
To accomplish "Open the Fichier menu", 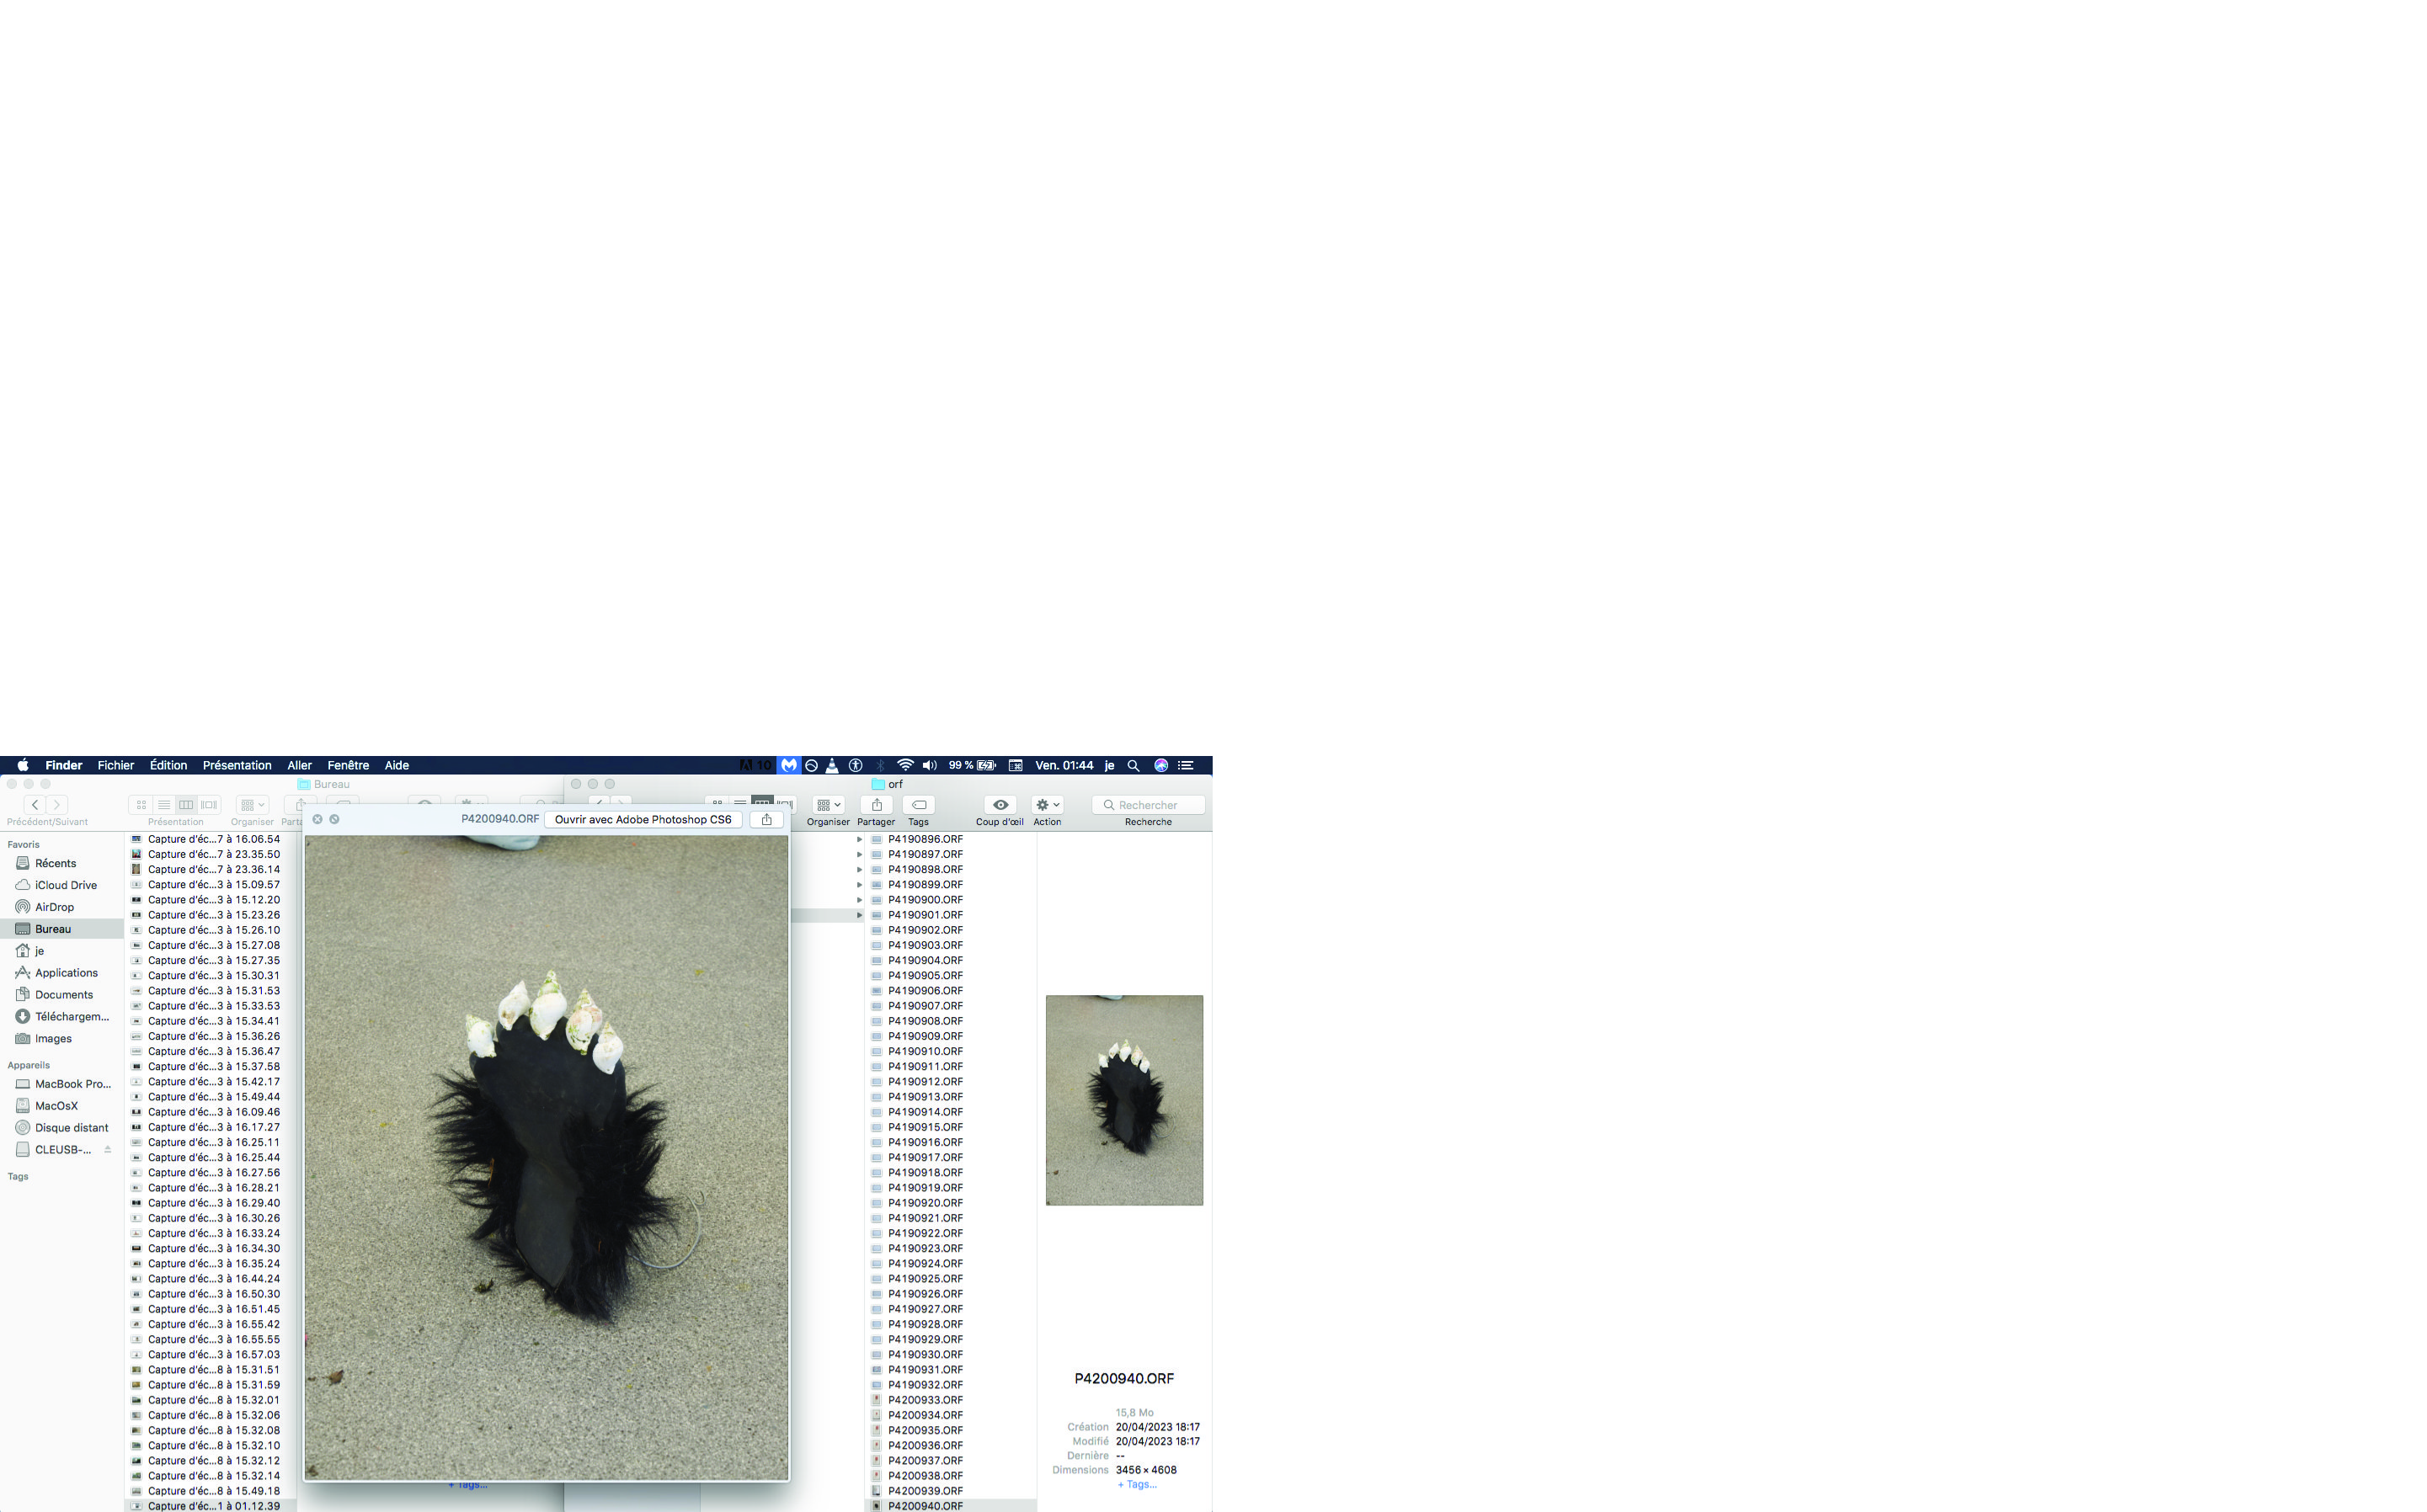I will (115, 765).
